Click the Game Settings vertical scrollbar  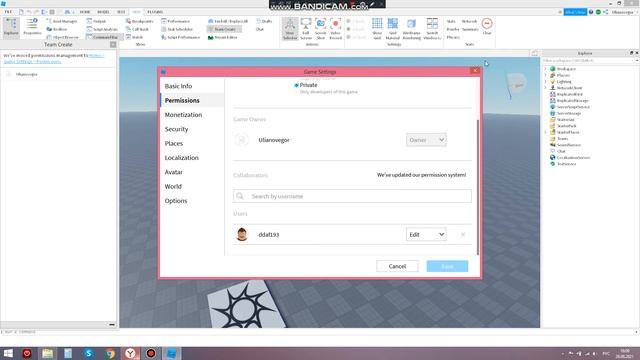[x=478, y=188]
